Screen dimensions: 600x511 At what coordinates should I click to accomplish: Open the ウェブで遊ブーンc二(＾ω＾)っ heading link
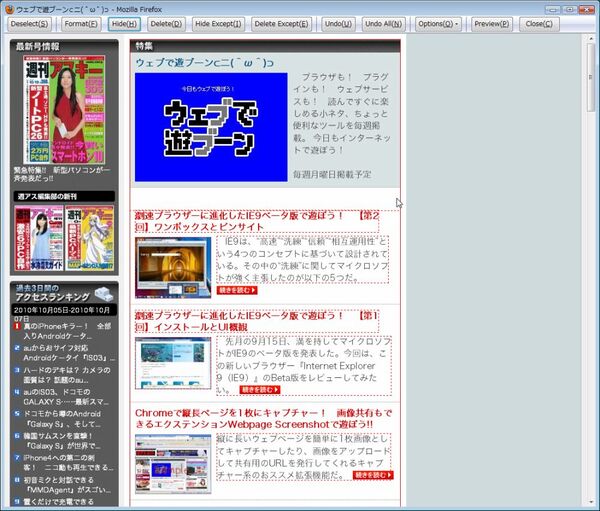205,62
